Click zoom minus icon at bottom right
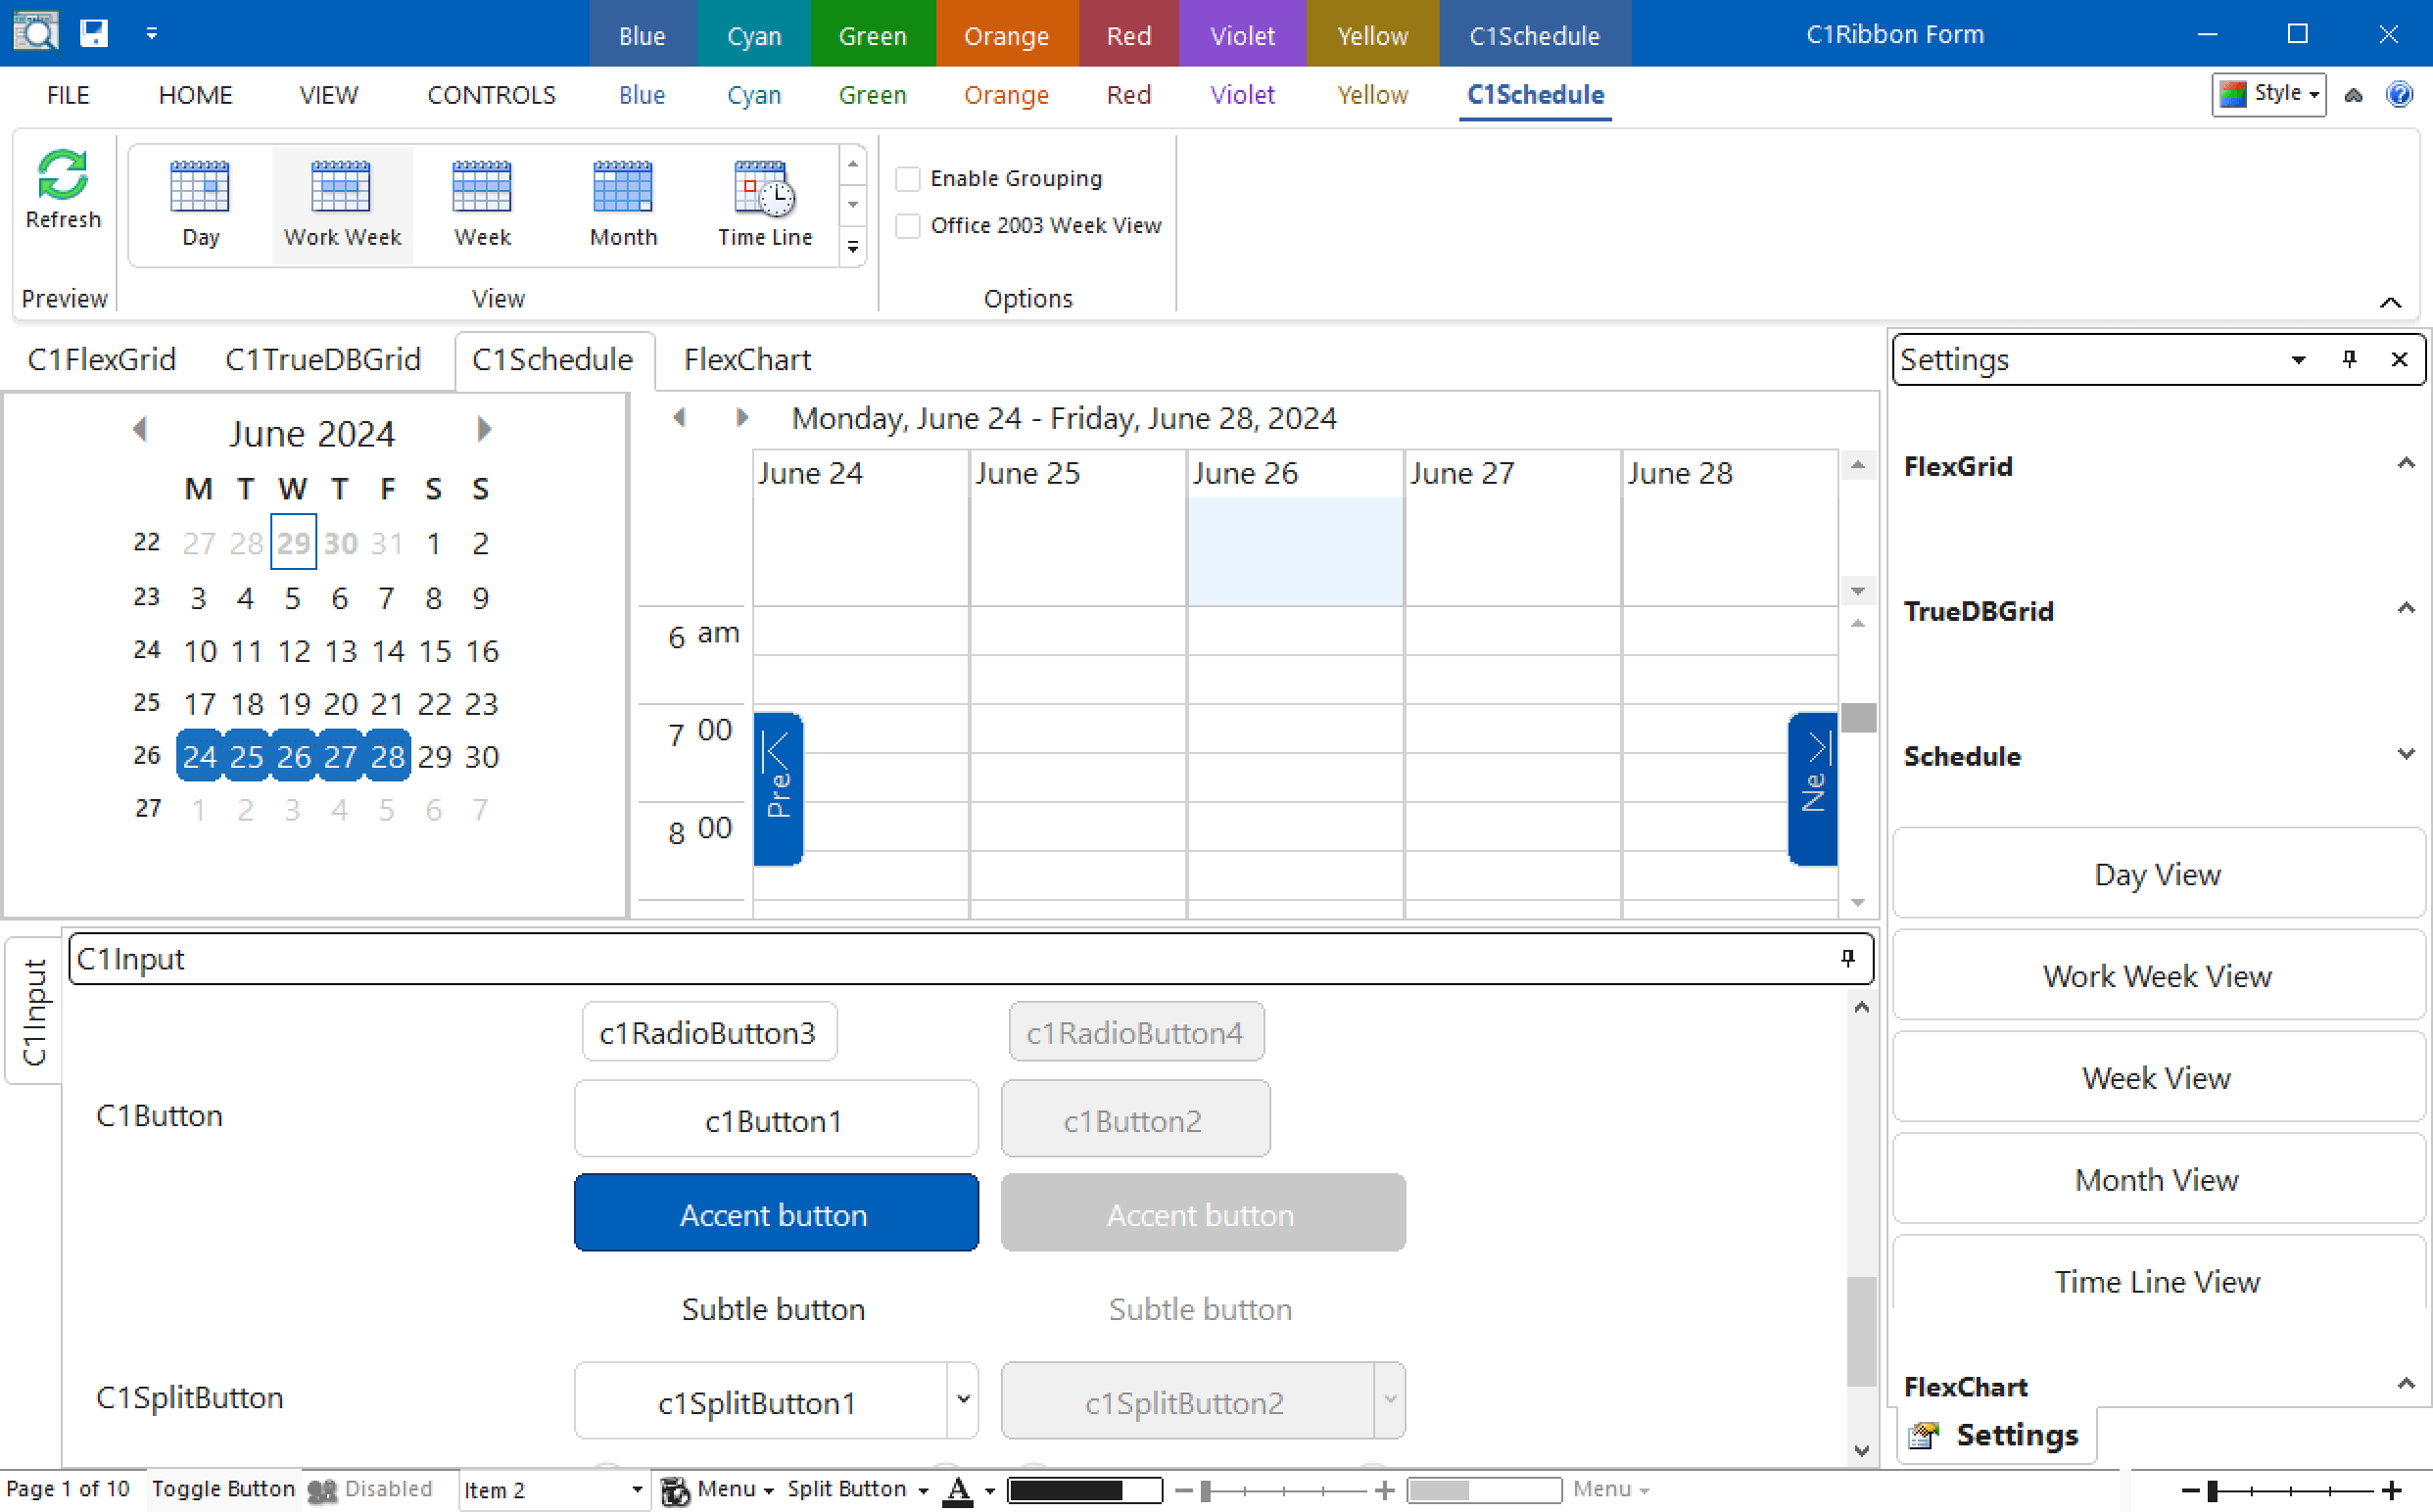Image resolution: width=2433 pixels, height=1512 pixels. [x=2189, y=1491]
